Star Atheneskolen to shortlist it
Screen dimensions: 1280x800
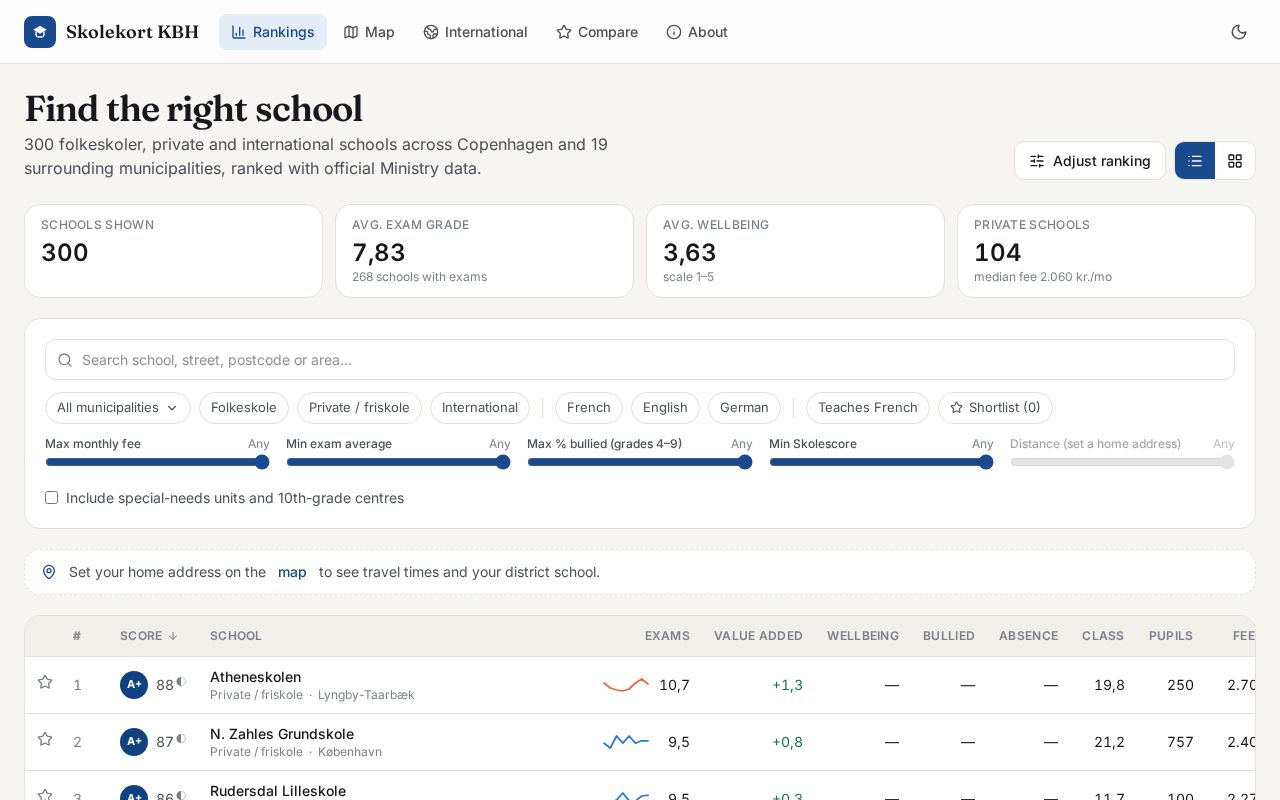(45, 683)
